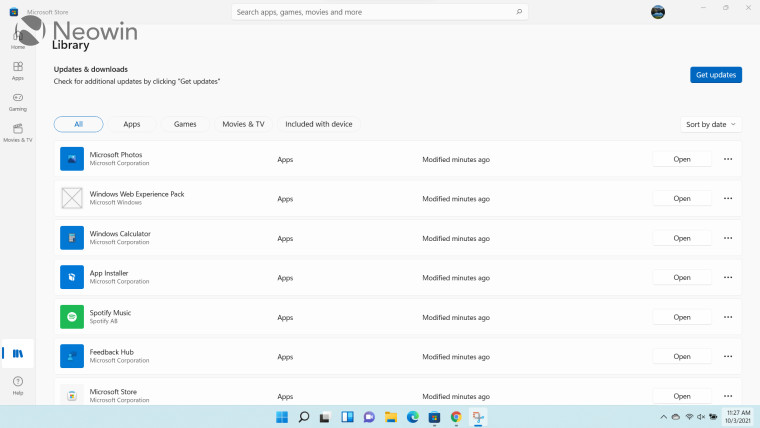Focus the Search apps, games, movies field

tap(380, 12)
